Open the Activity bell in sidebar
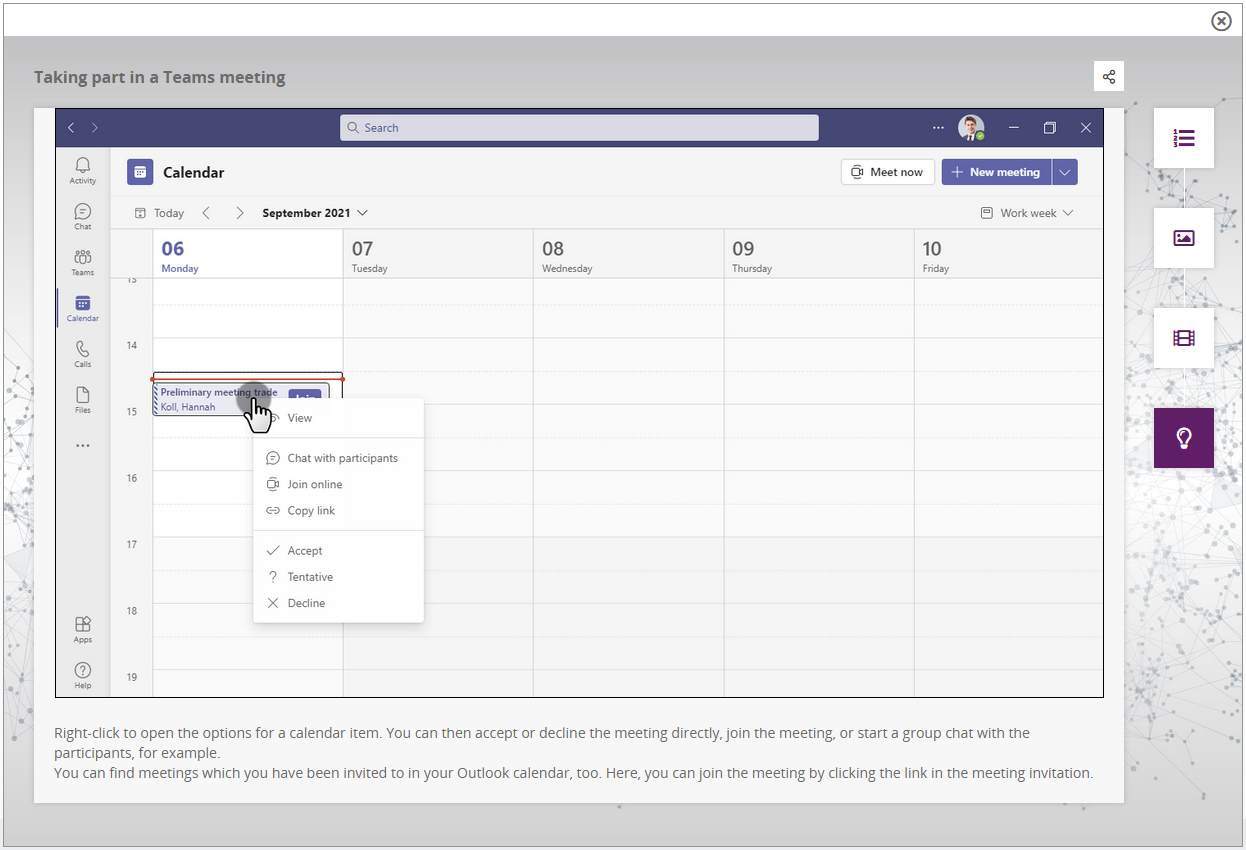Viewport: 1246px width, 850px height. point(83,169)
